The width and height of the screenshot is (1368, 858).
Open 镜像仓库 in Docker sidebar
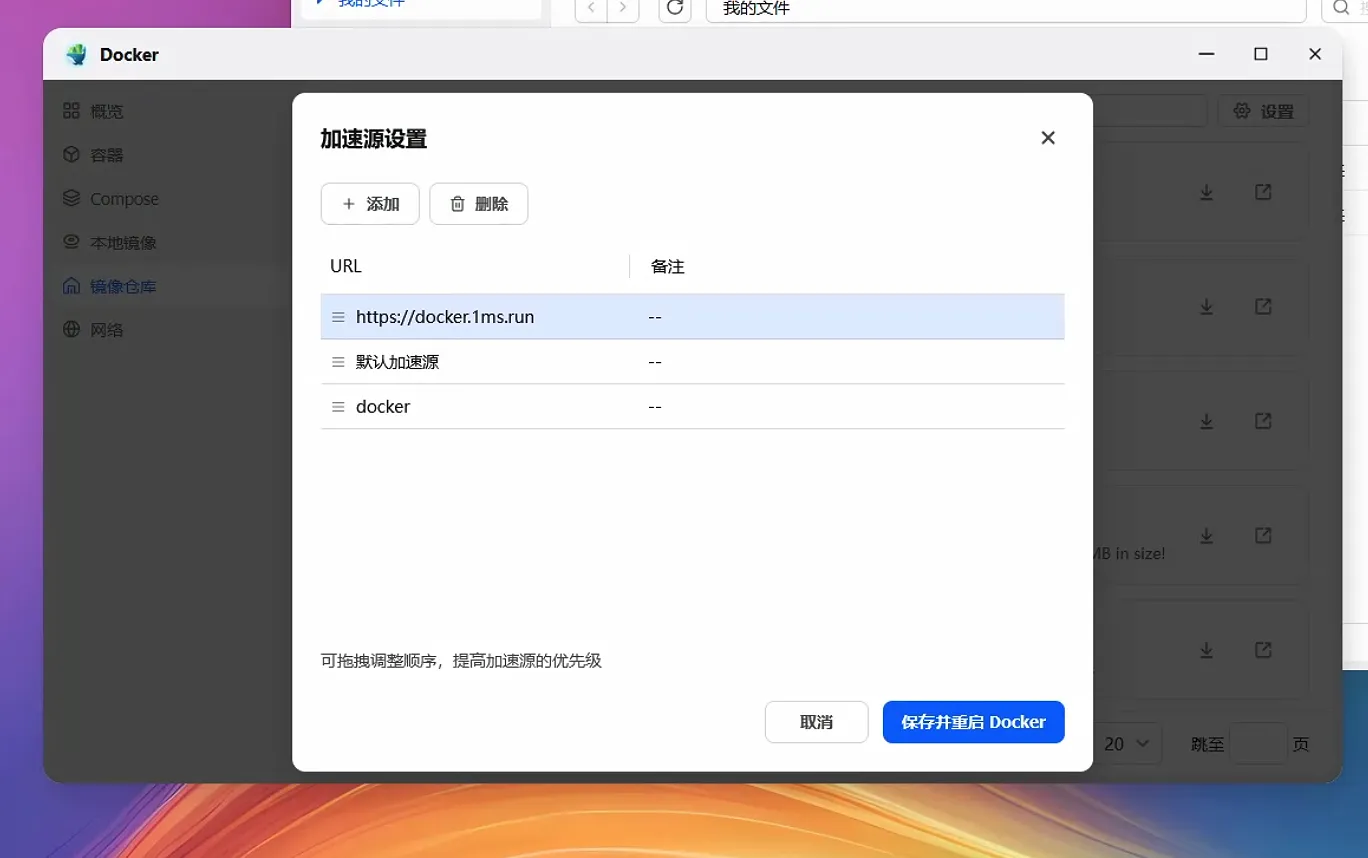click(x=109, y=287)
